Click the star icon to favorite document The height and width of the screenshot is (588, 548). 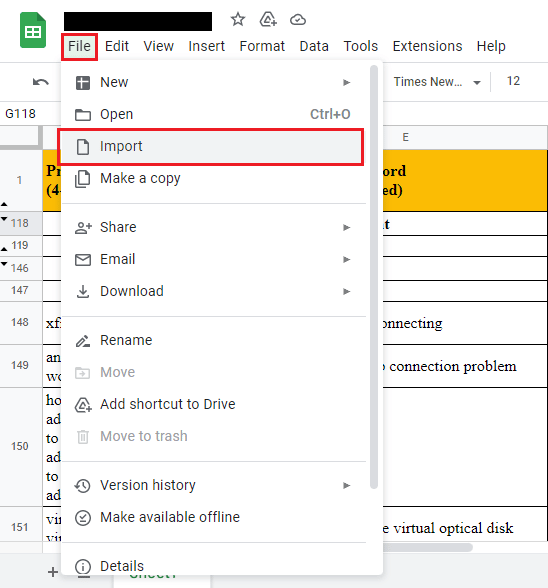pos(238,20)
